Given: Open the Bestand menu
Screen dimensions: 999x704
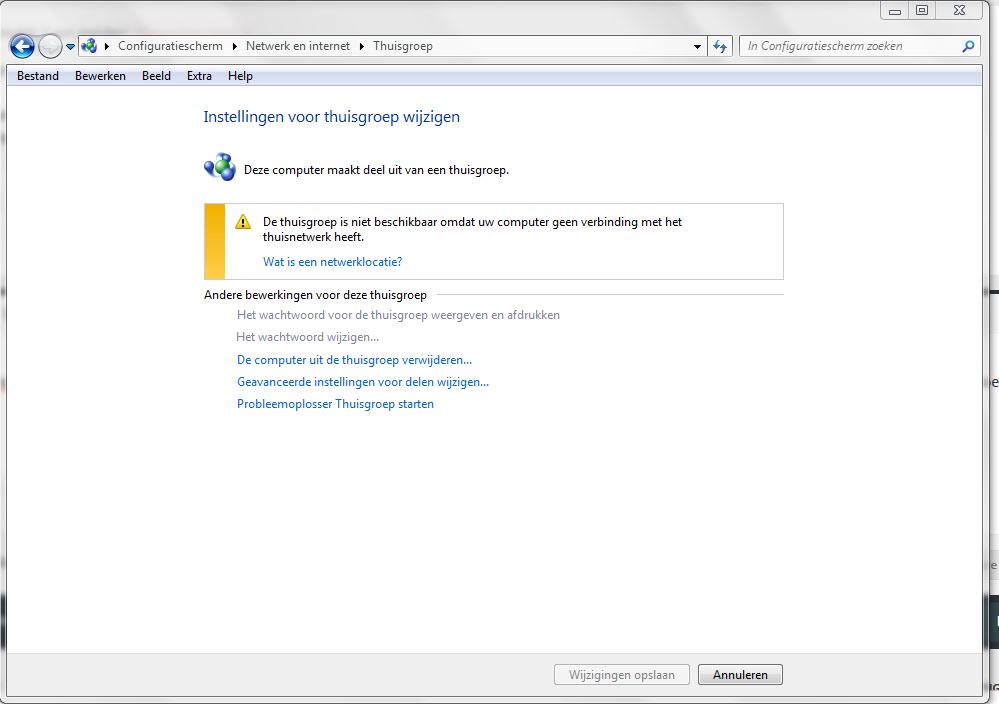Looking at the screenshot, I should click(x=38, y=76).
